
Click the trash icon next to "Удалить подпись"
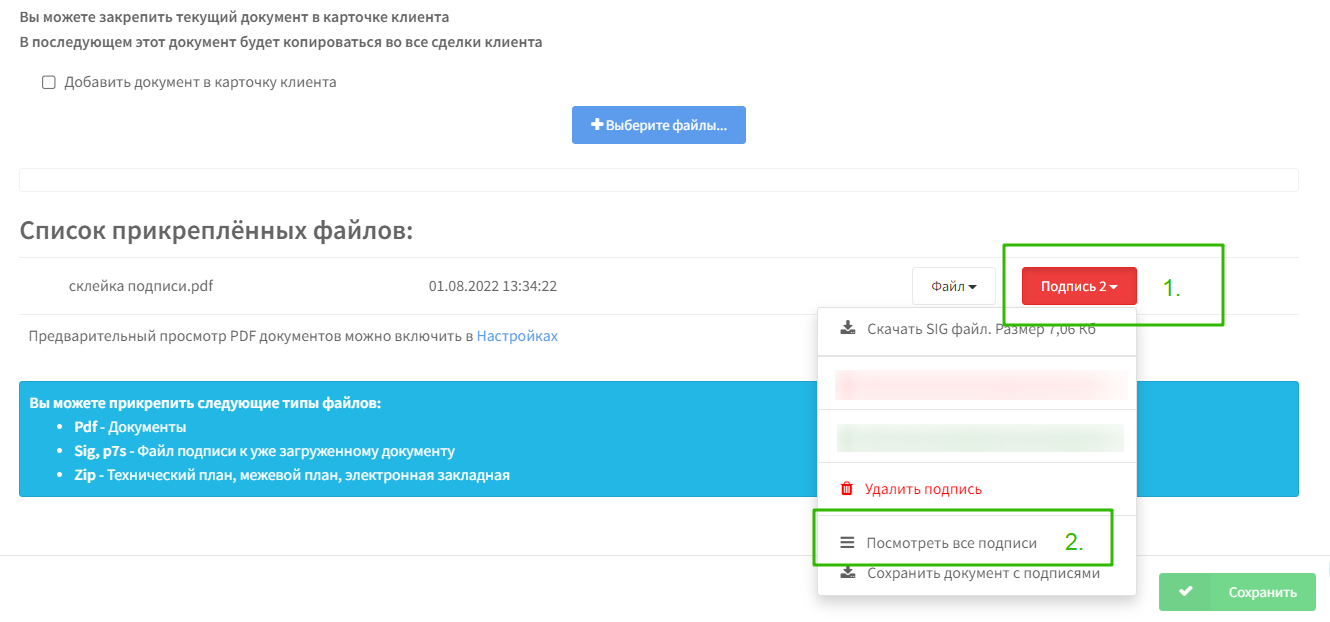point(847,488)
